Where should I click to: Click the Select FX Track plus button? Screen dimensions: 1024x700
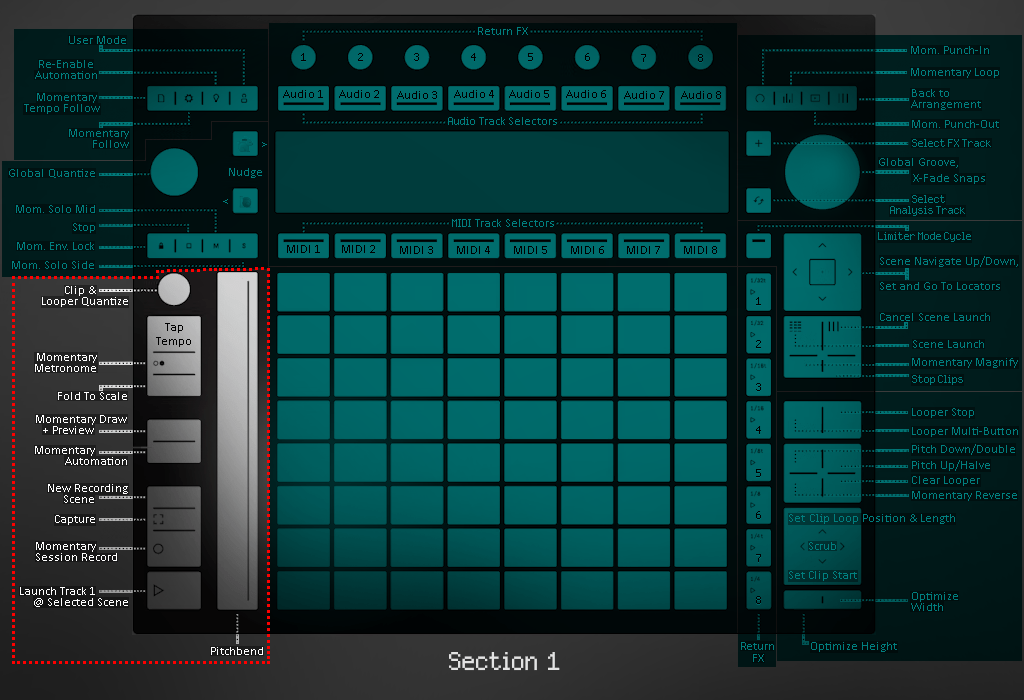coord(758,144)
